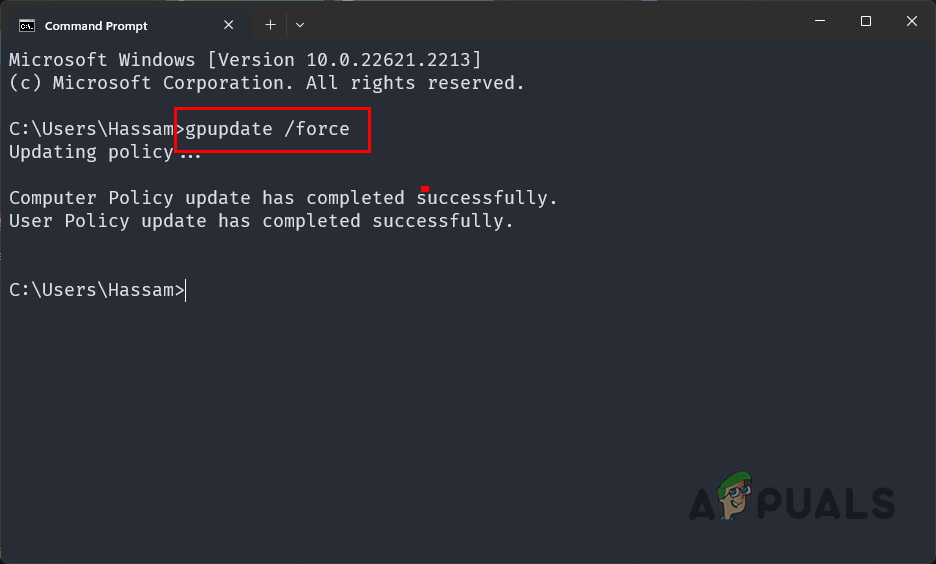Click the active prompt line after C:\Users\Hassam>
Image resolution: width=936 pixels, height=564 pixels.
point(186,290)
